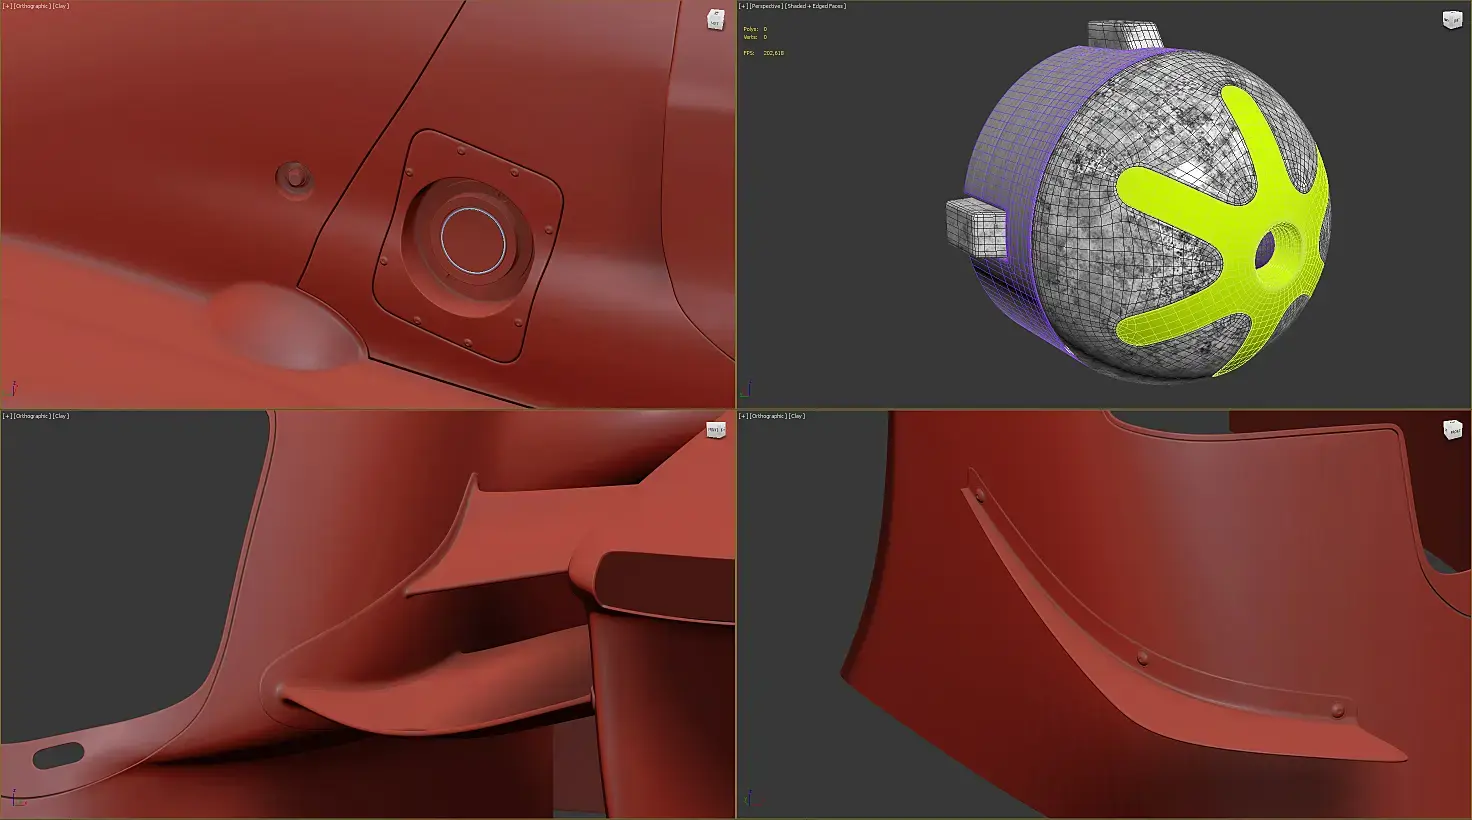Screen dimensions: 1472x820
Task: Open the Clay shading menu in the winglet viewport
Action: [x=60, y=416]
